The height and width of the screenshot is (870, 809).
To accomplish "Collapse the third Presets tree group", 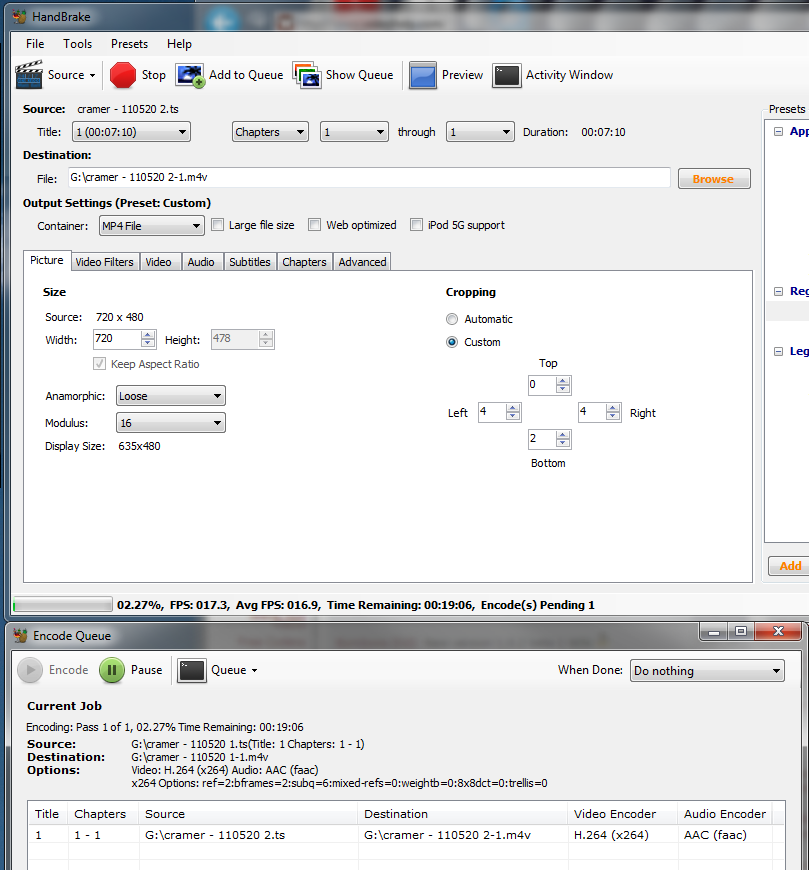I will [x=778, y=351].
